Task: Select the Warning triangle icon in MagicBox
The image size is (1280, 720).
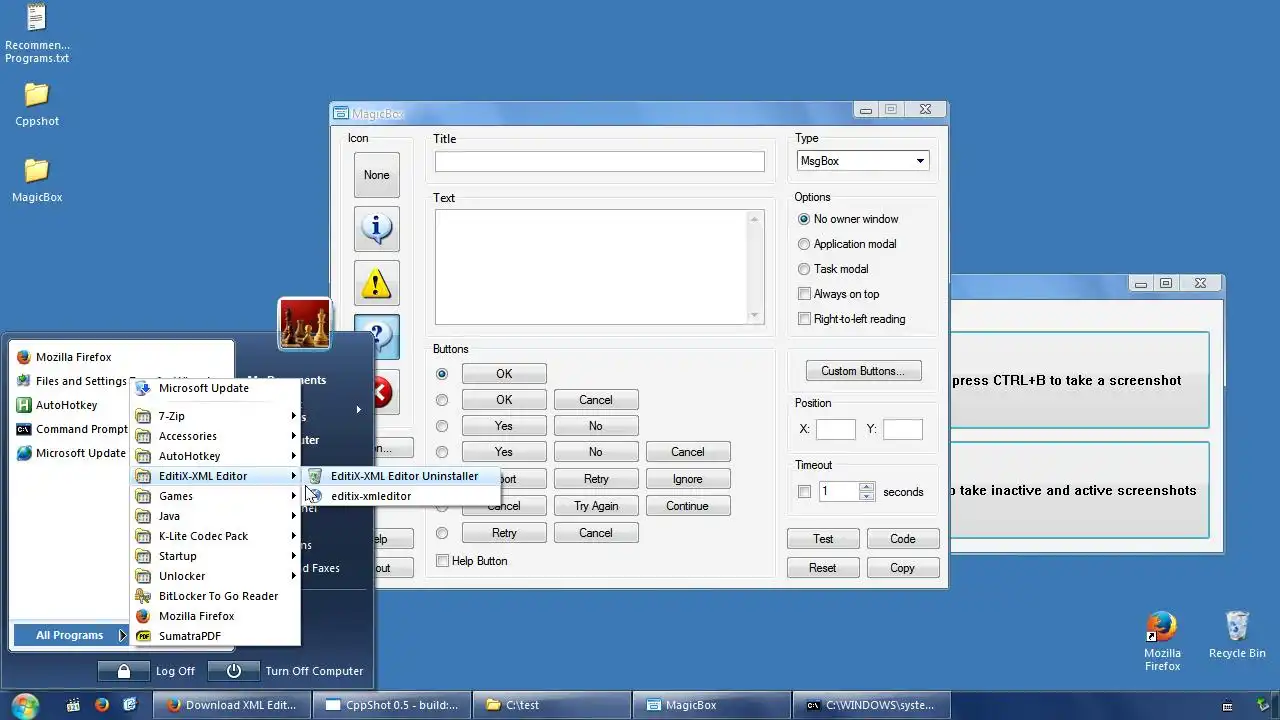Action: pos(377,283)
